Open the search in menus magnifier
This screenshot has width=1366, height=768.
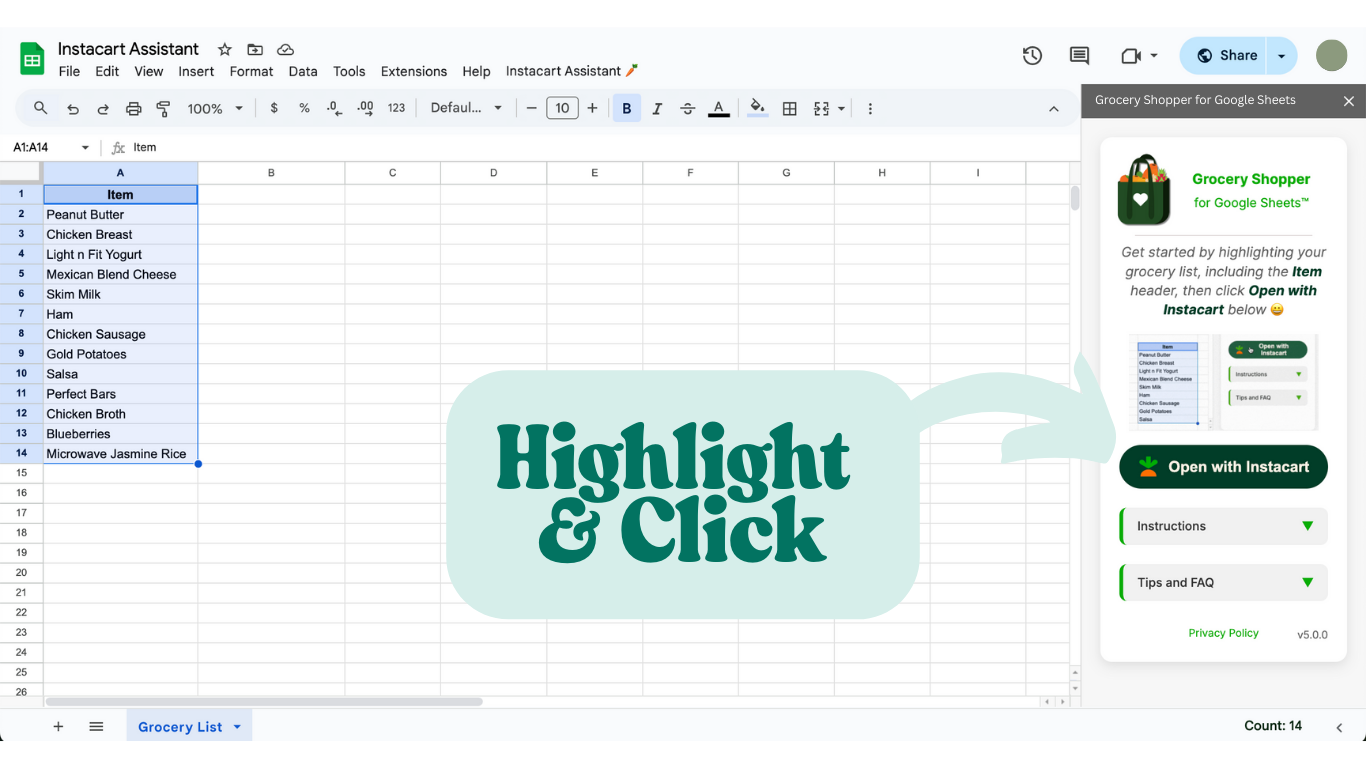pos(40,107)
